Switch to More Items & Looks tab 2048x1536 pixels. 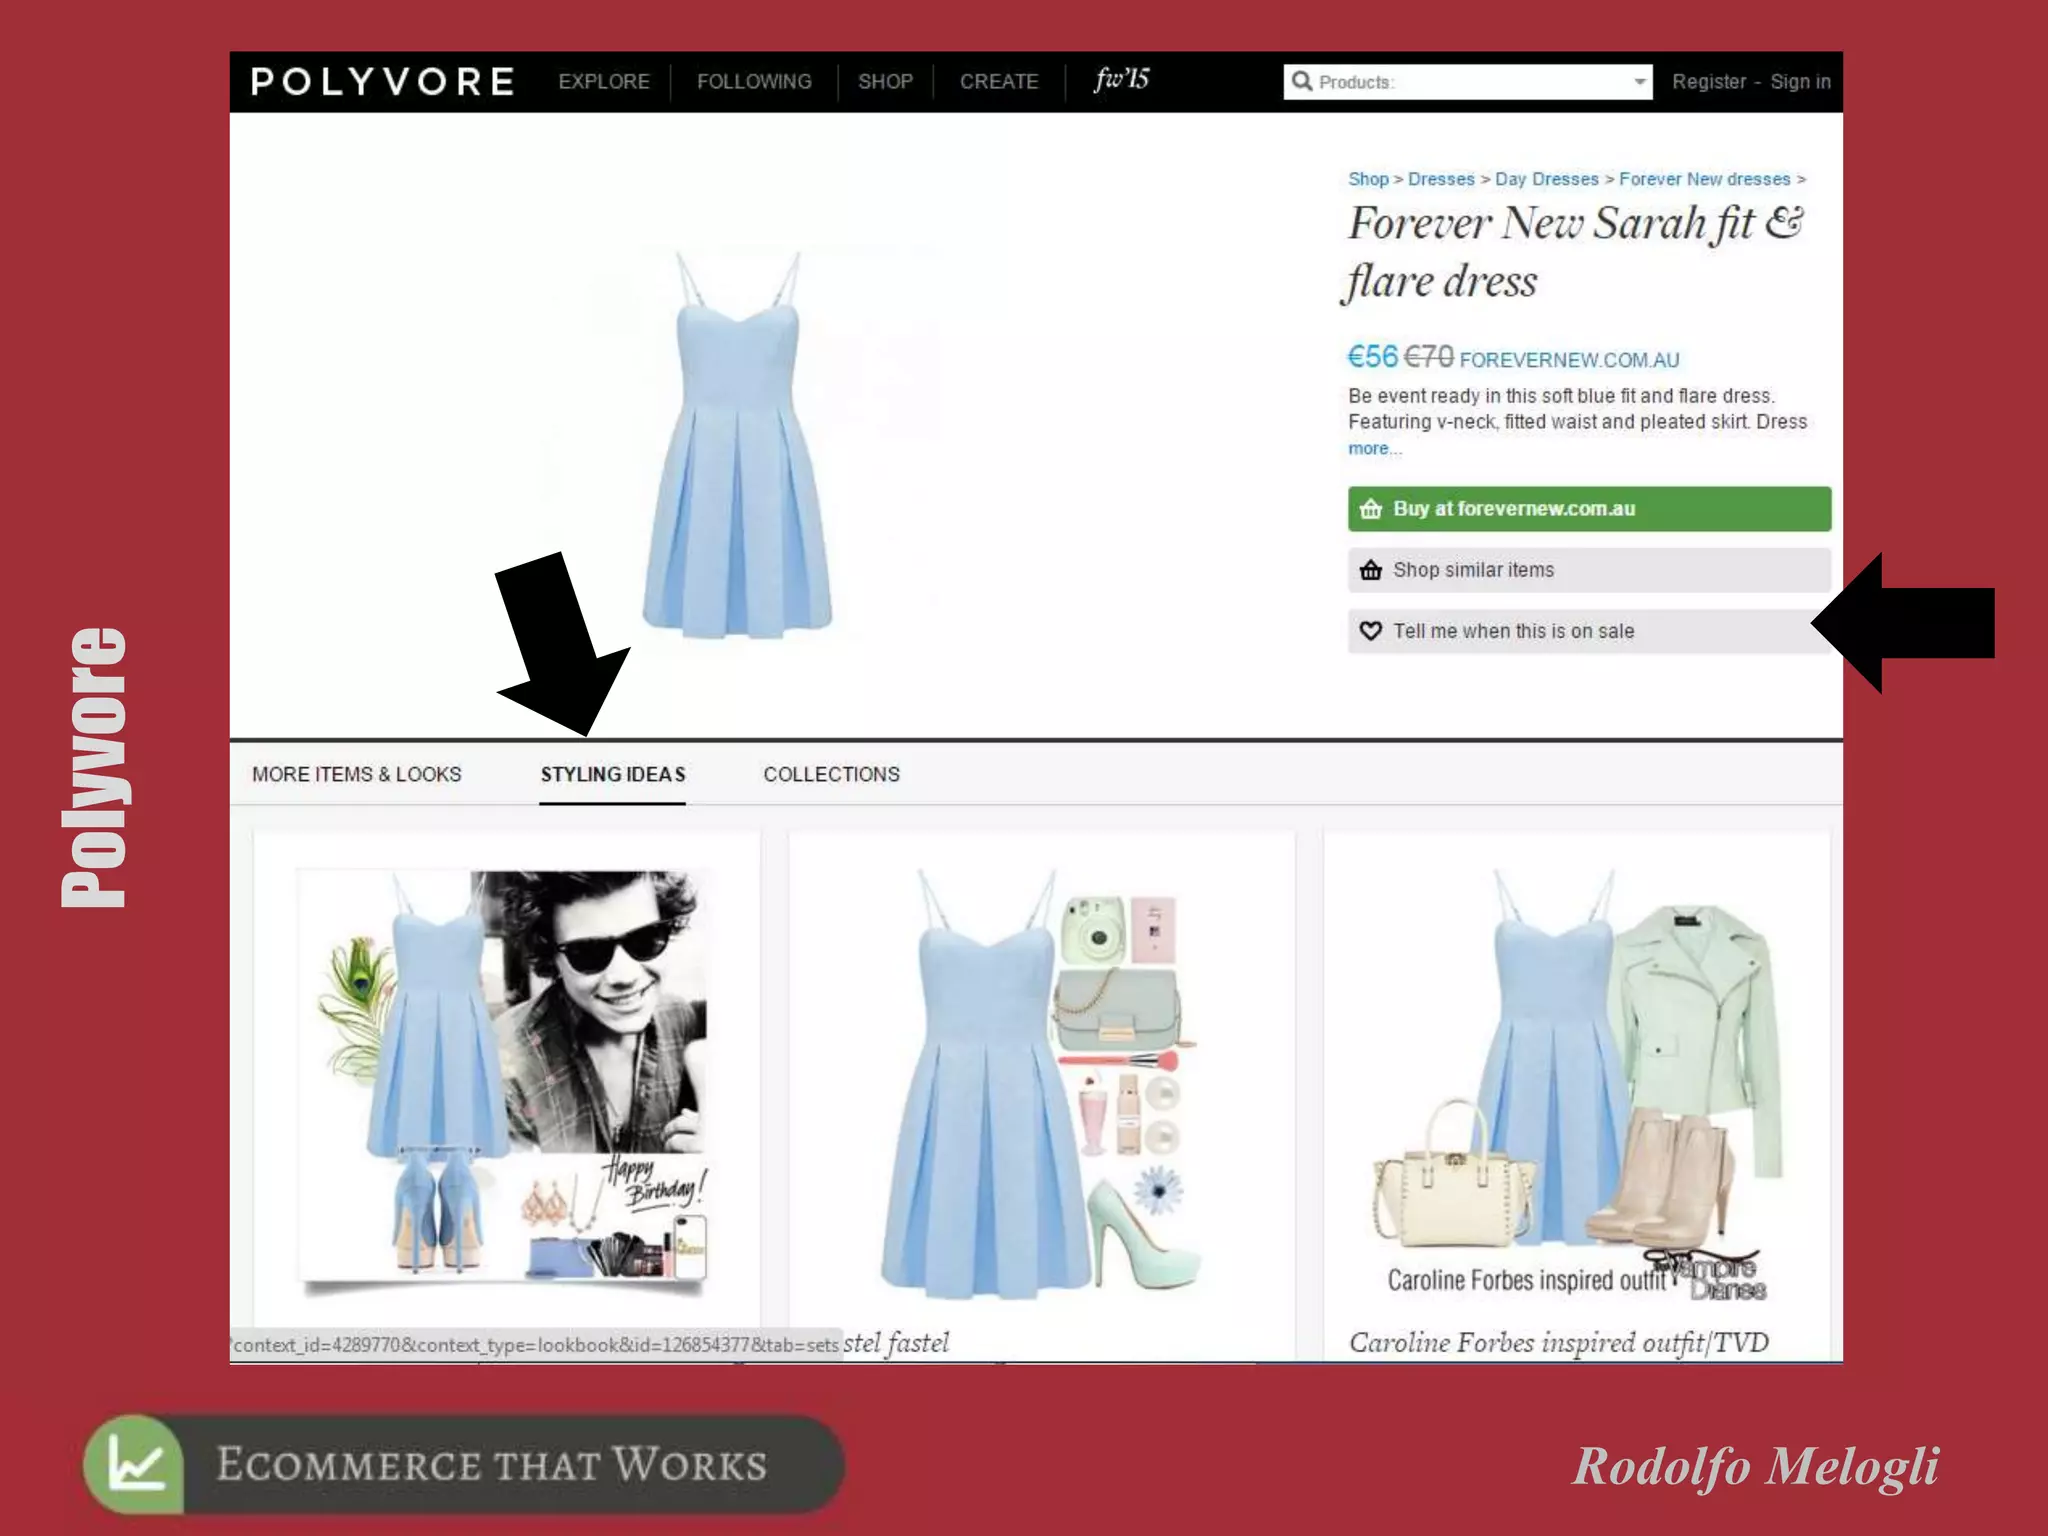tap(357, 774)
